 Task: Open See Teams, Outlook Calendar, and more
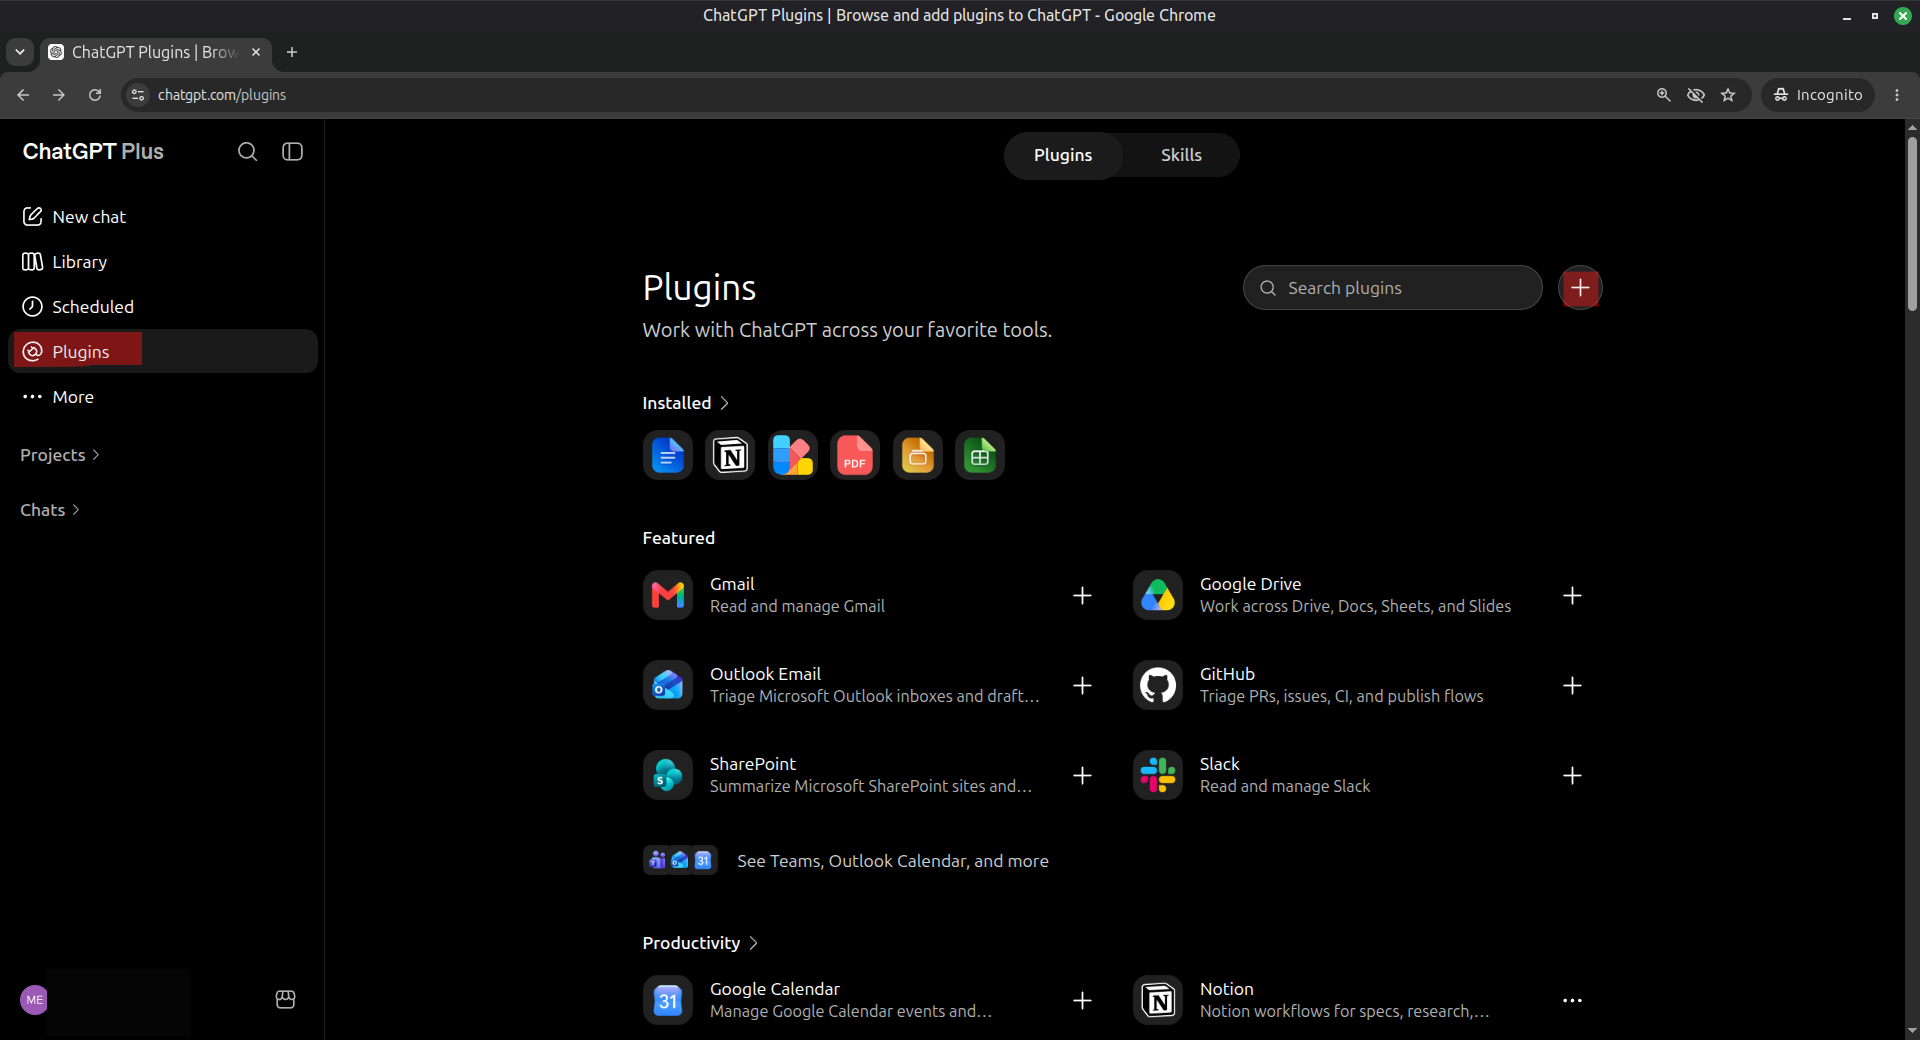846,861
